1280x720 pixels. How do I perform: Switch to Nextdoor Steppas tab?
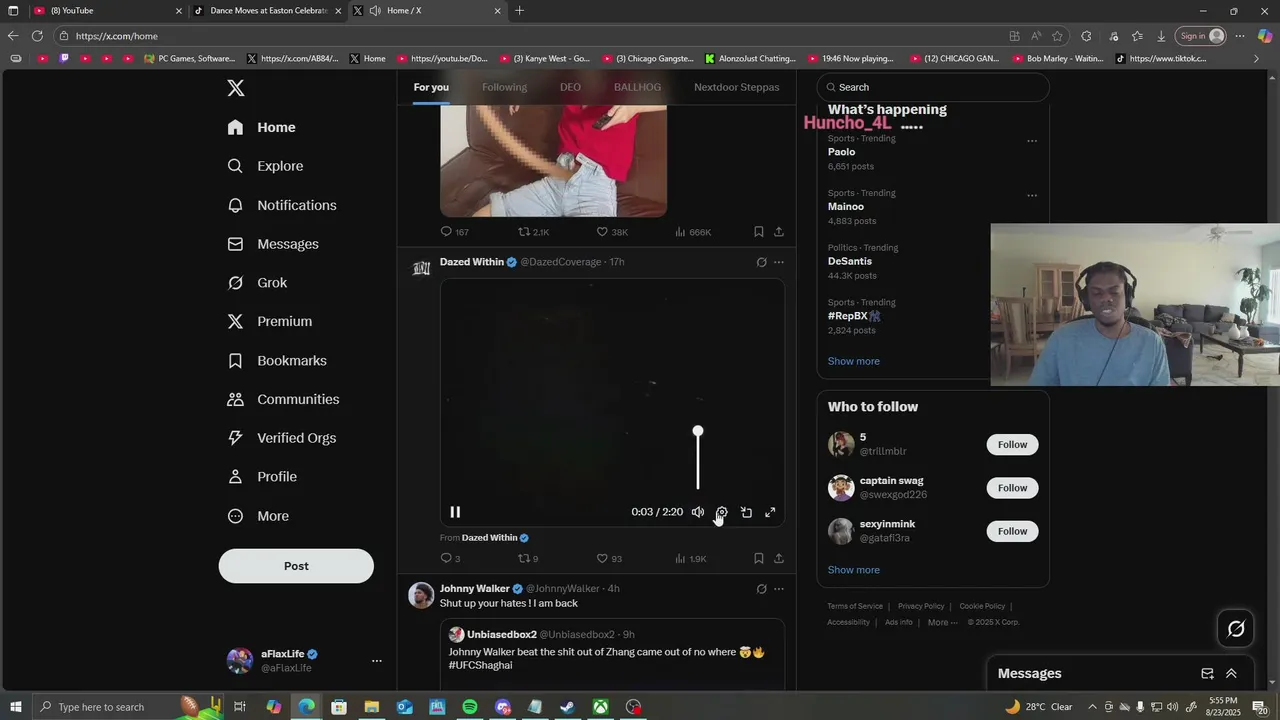(737, 87)
